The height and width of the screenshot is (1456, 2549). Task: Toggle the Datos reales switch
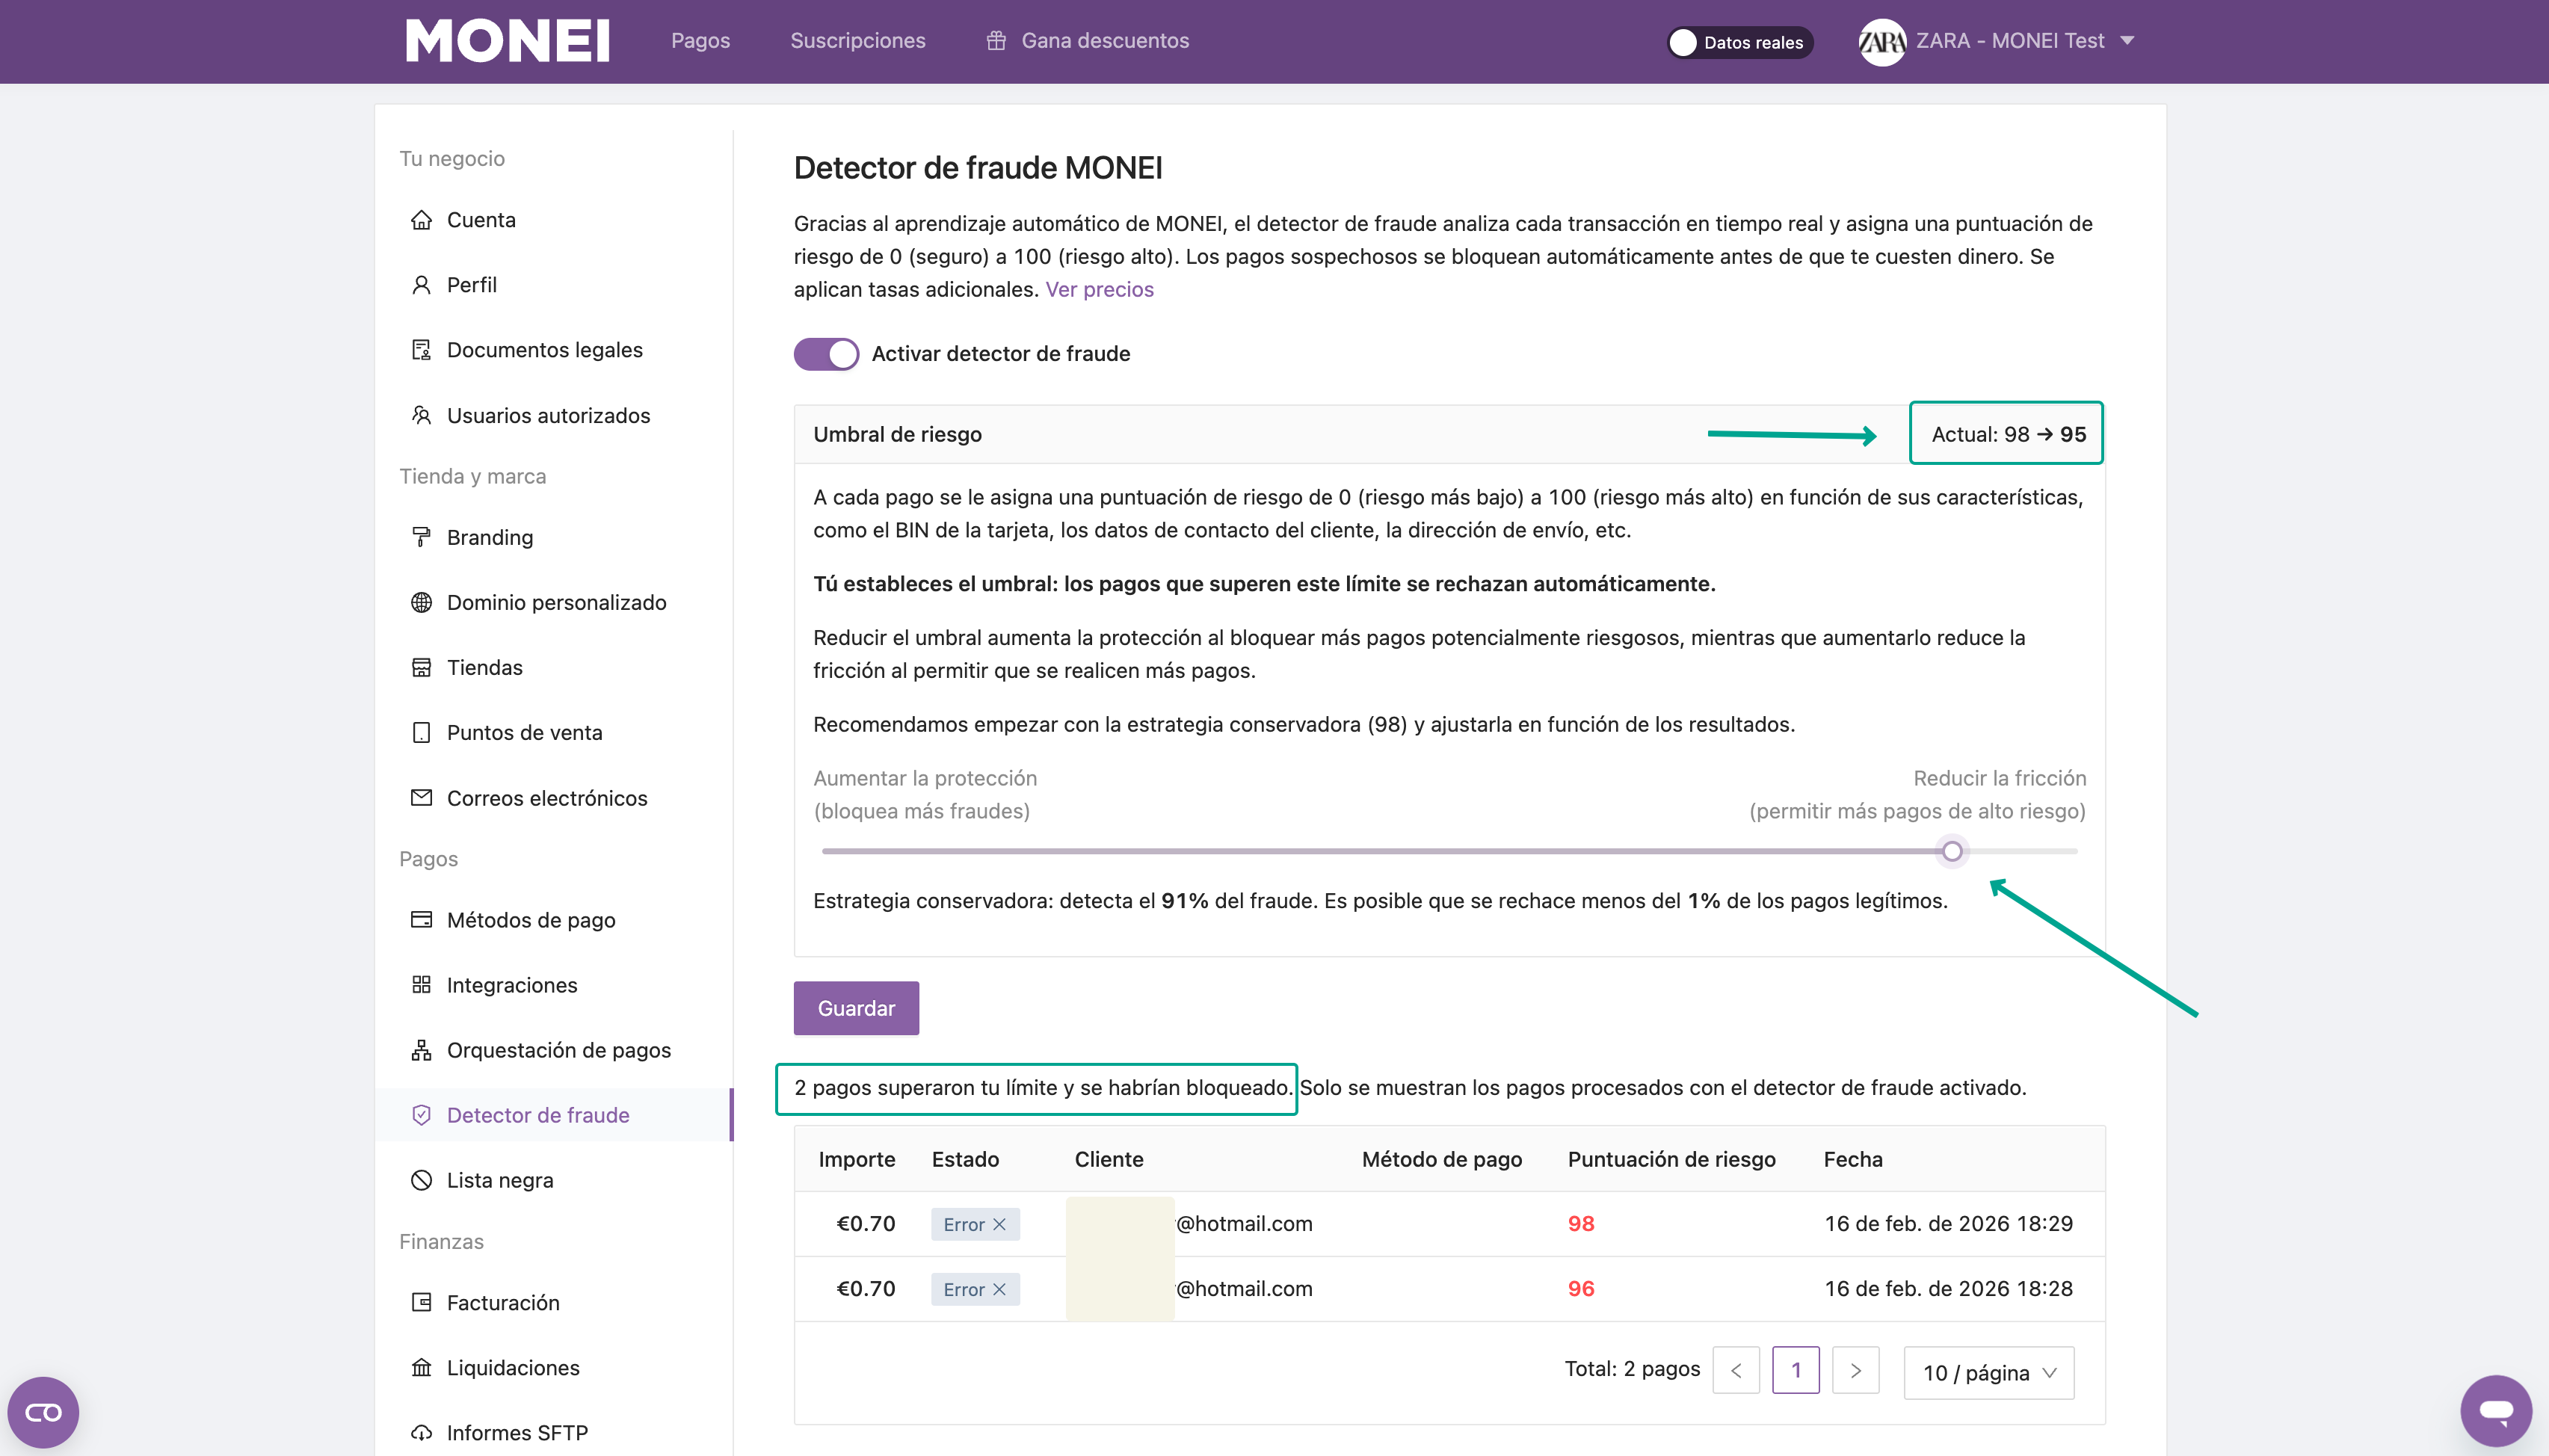[x=1739, y=42]
